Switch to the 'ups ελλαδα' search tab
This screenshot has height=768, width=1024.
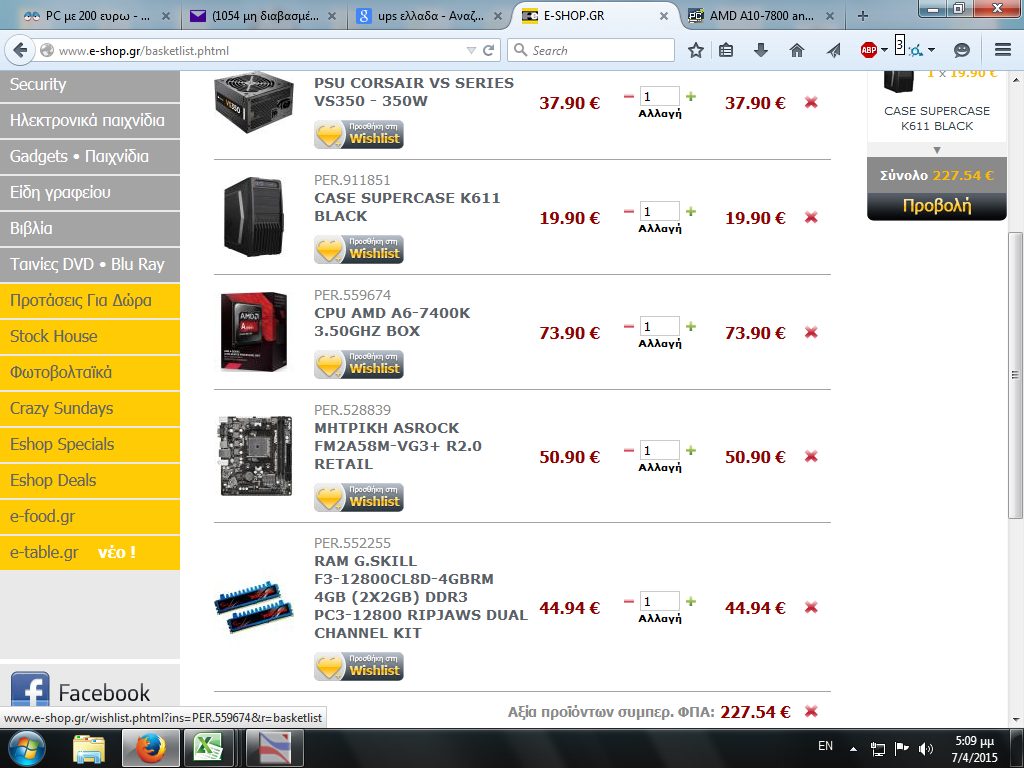(431, 16)
